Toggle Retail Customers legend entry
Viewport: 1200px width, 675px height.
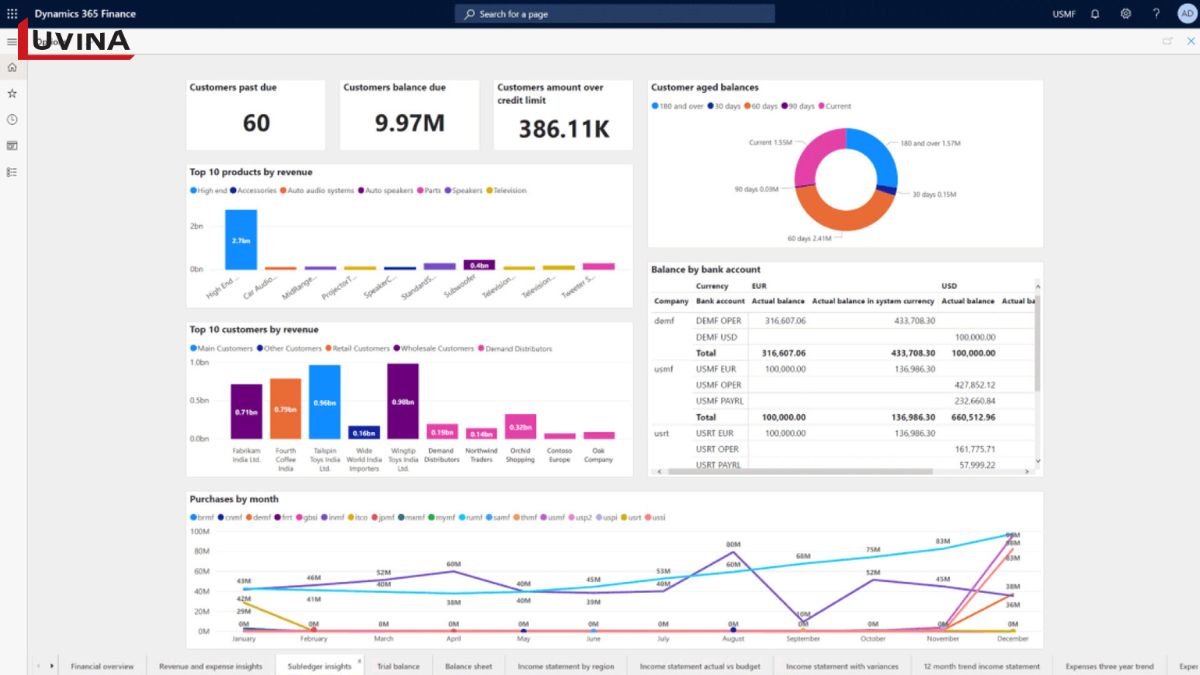click(x=357, y=349)
